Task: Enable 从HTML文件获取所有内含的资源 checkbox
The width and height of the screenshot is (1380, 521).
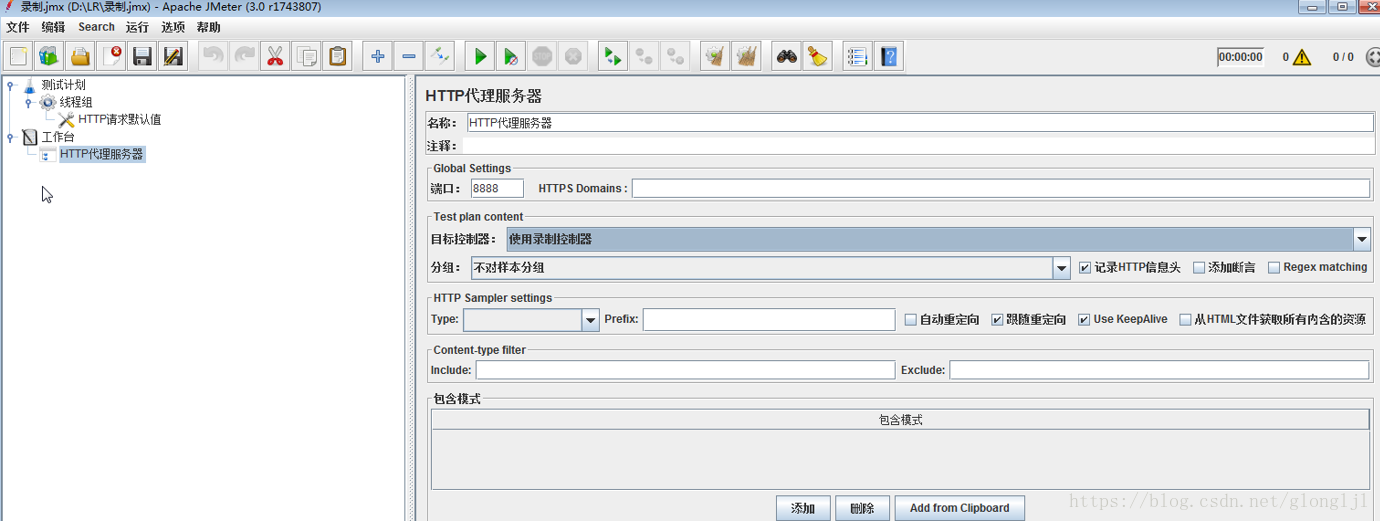Action: coord(1185,320)
